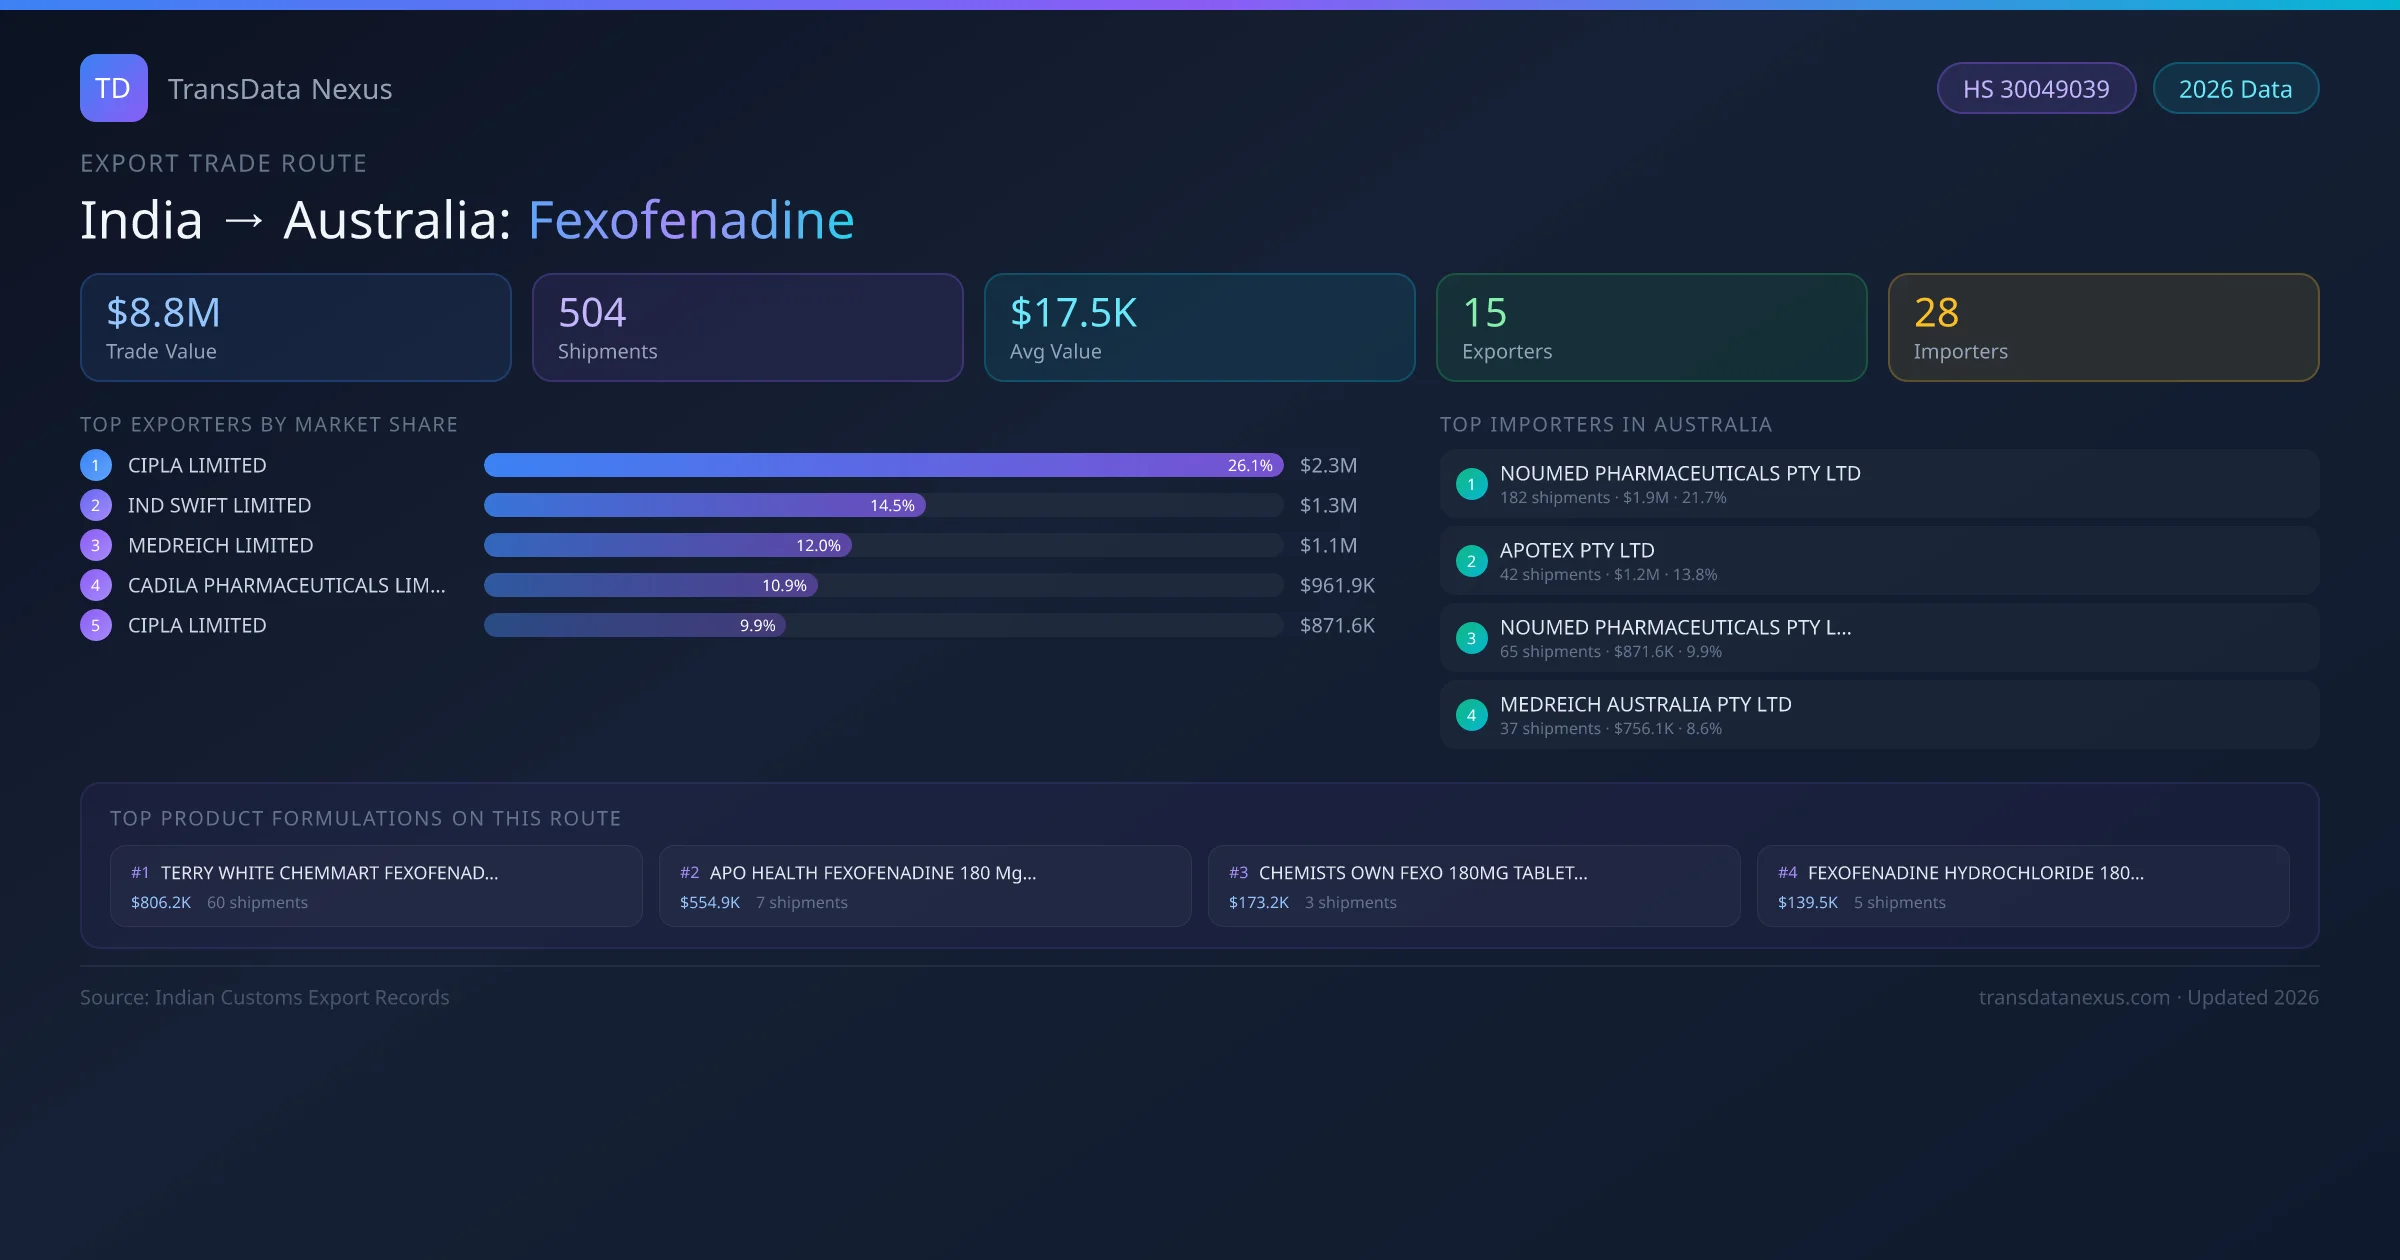Click CIPLA LIMITED's 26.1% market share bar

tap(884, 464)
